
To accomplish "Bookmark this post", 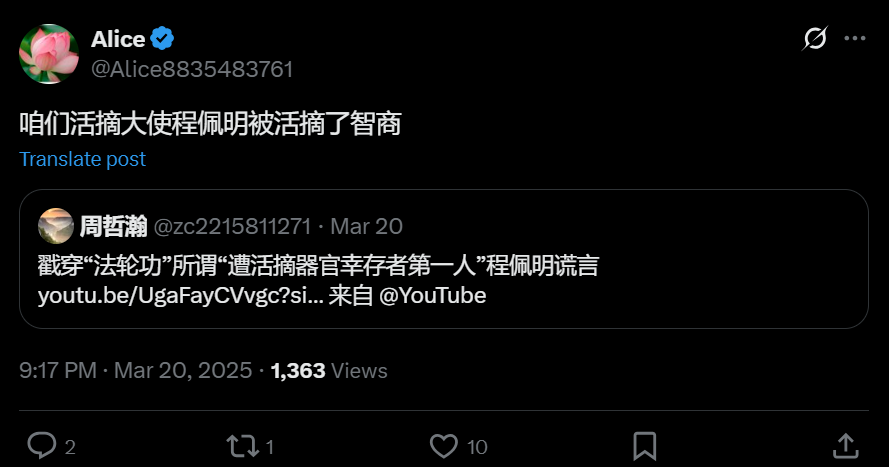I will click(x=645, y=446).
